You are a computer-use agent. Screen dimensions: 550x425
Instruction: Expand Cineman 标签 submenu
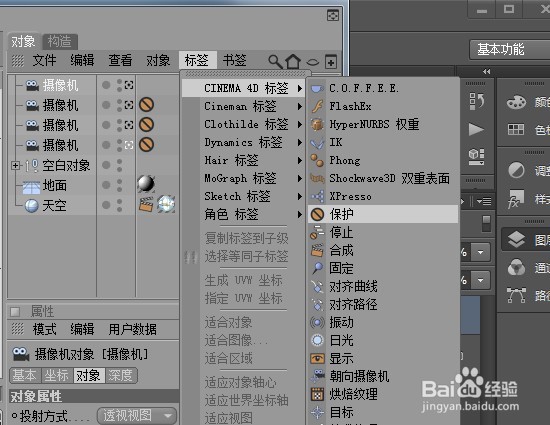pos(243,106)
